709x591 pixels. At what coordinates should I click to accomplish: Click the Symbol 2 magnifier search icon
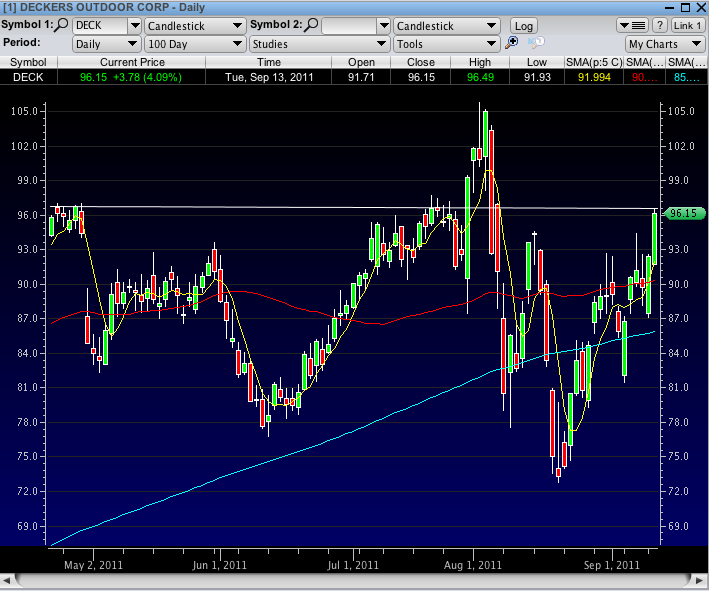(312, 25)
